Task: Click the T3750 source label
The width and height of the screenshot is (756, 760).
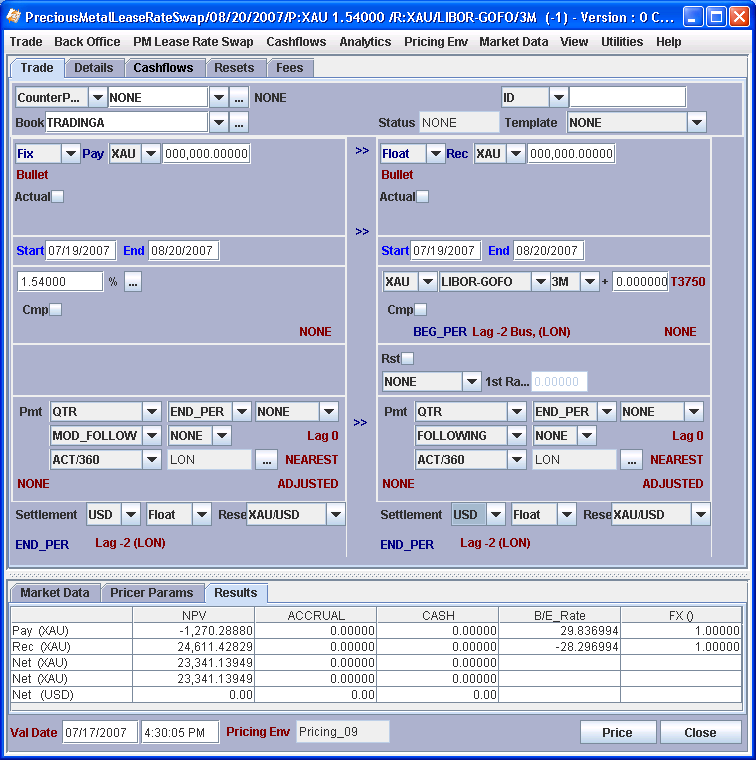Action: click(x=688, y=282)
